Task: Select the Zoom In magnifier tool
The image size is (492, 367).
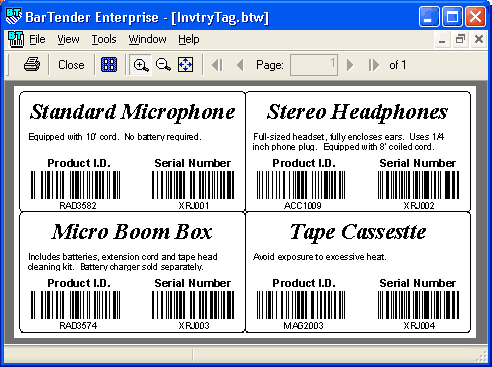Action: 141,65
